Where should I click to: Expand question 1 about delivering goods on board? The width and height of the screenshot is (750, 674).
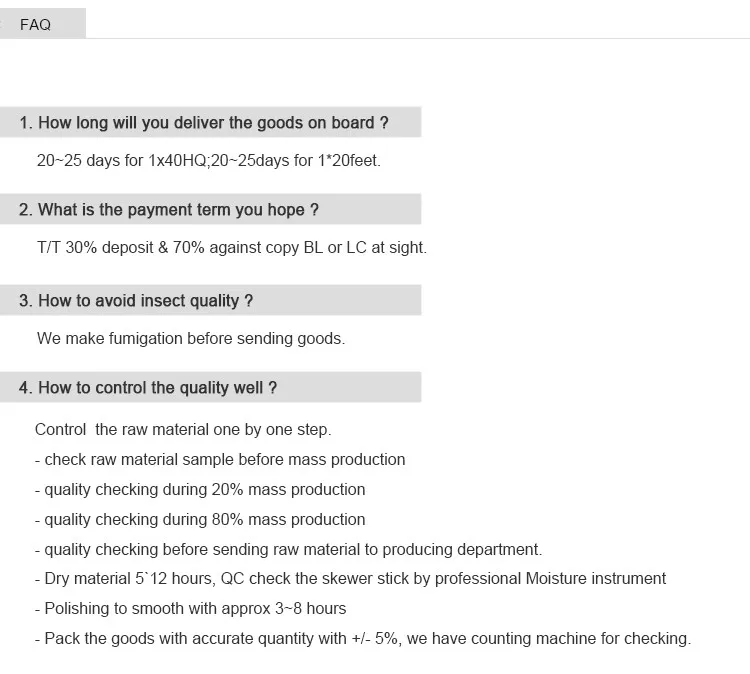[x=204, y=123]
